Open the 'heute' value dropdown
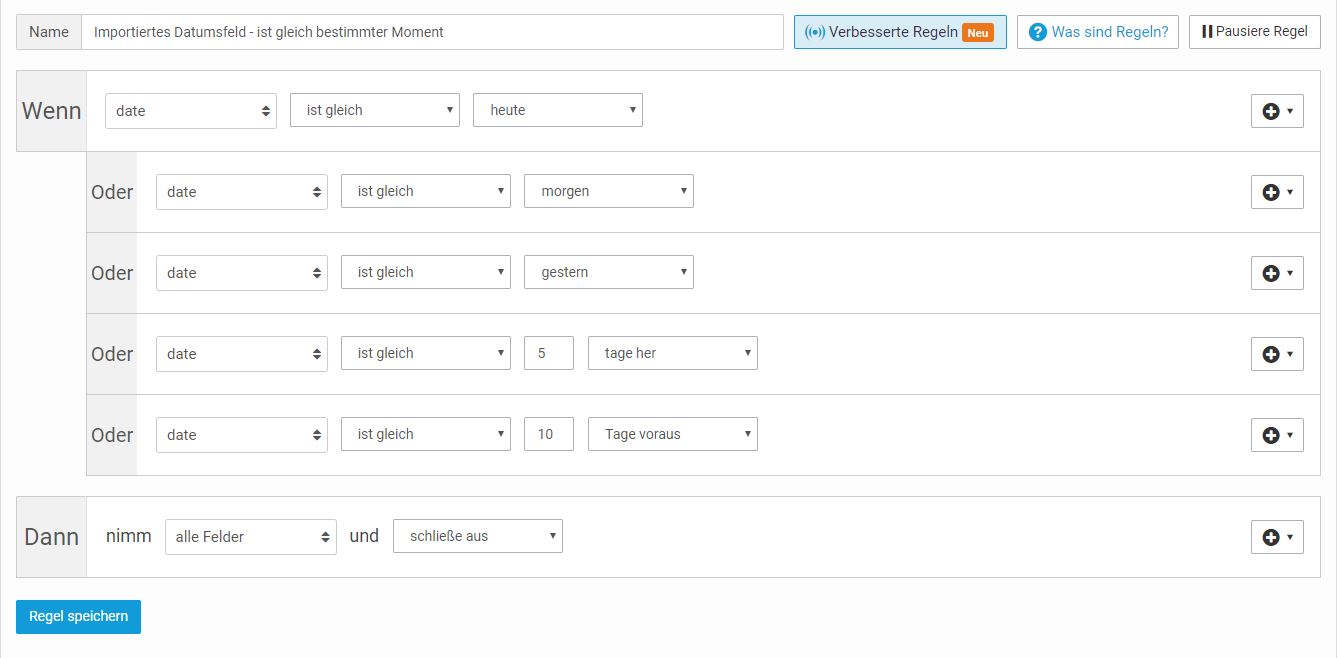1337x658 pixels. pyautogui.click(x=558, y=110)
